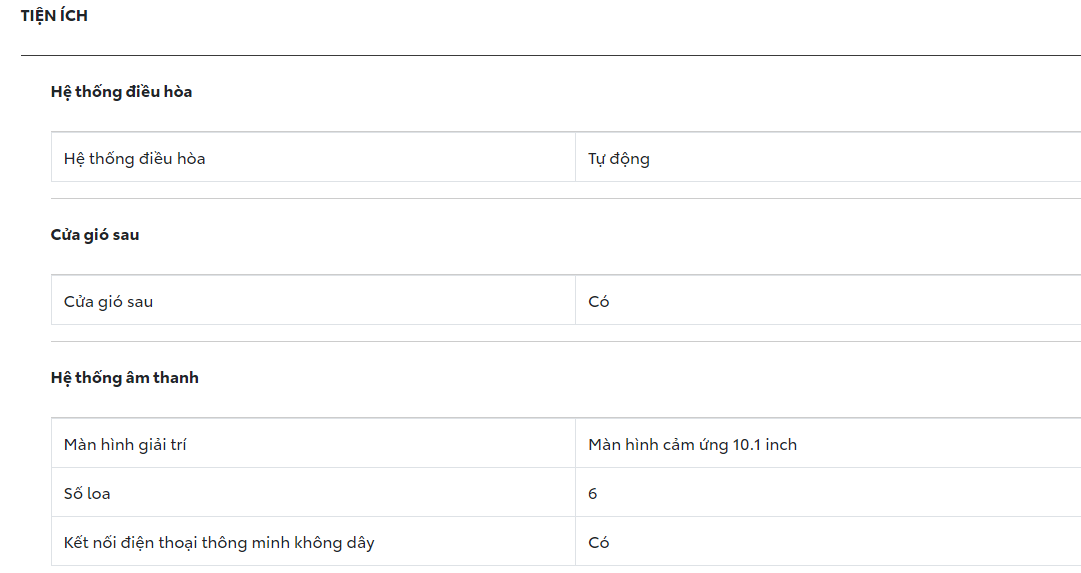
Task: Select the Cửa gió sau row label
Action: click(x=108, y=302)
